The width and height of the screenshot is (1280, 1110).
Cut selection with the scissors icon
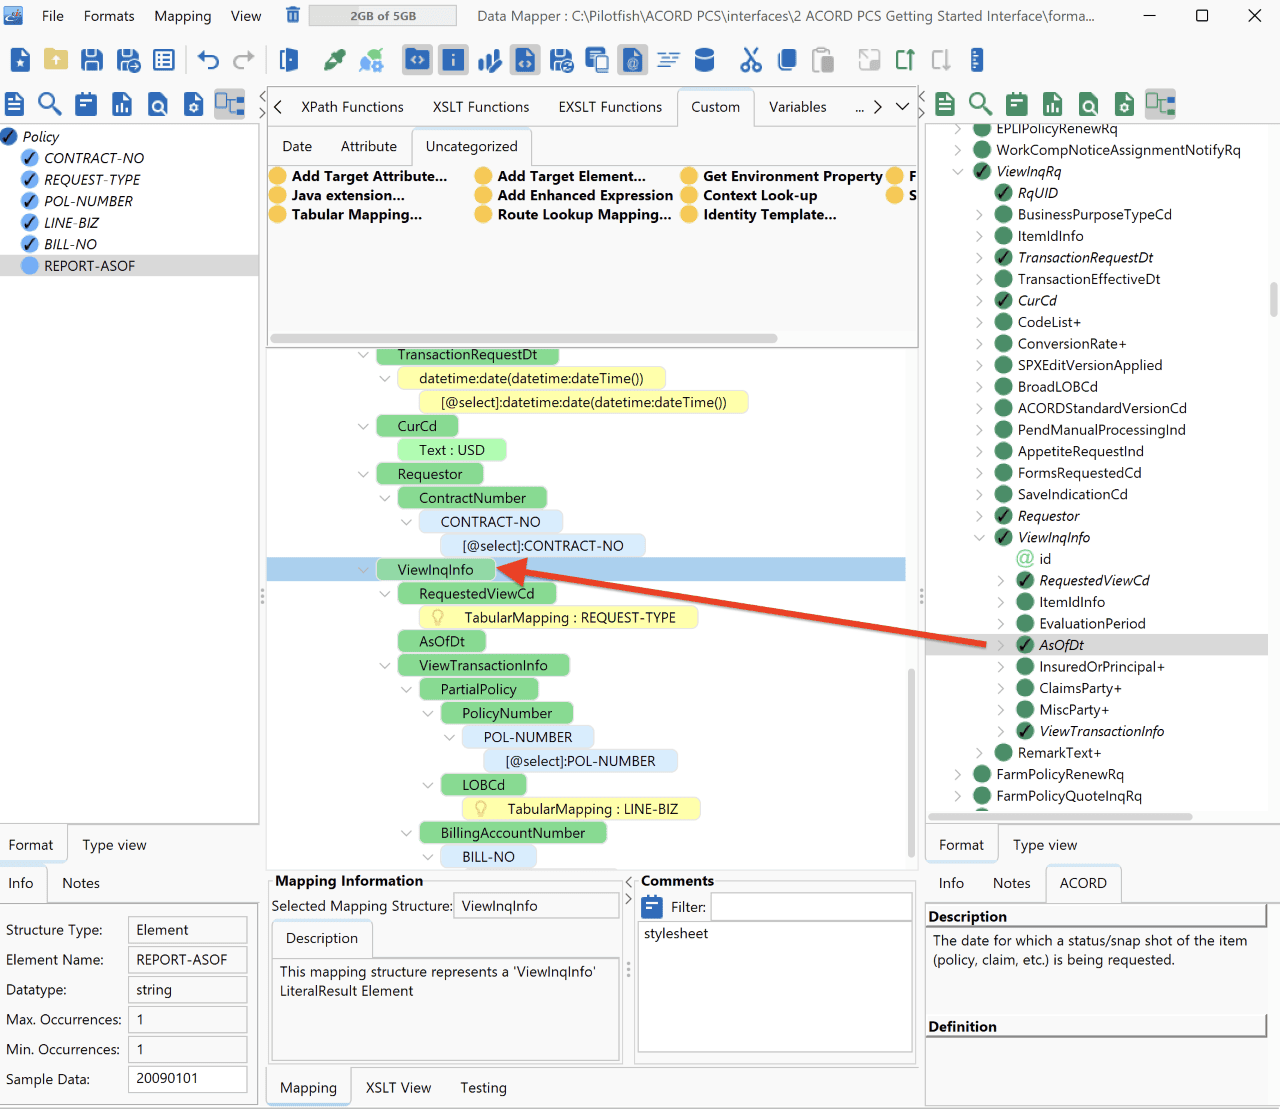[x=751, y=60]
